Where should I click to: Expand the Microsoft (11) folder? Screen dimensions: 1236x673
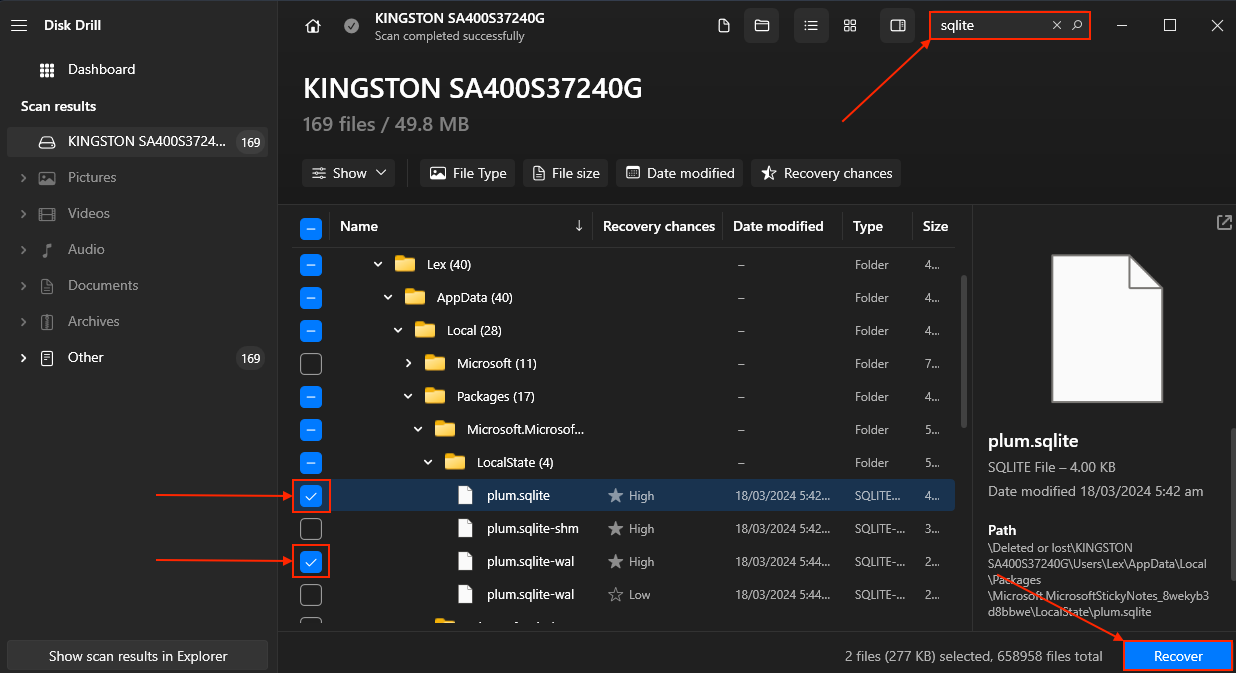(x=408, y=364)
